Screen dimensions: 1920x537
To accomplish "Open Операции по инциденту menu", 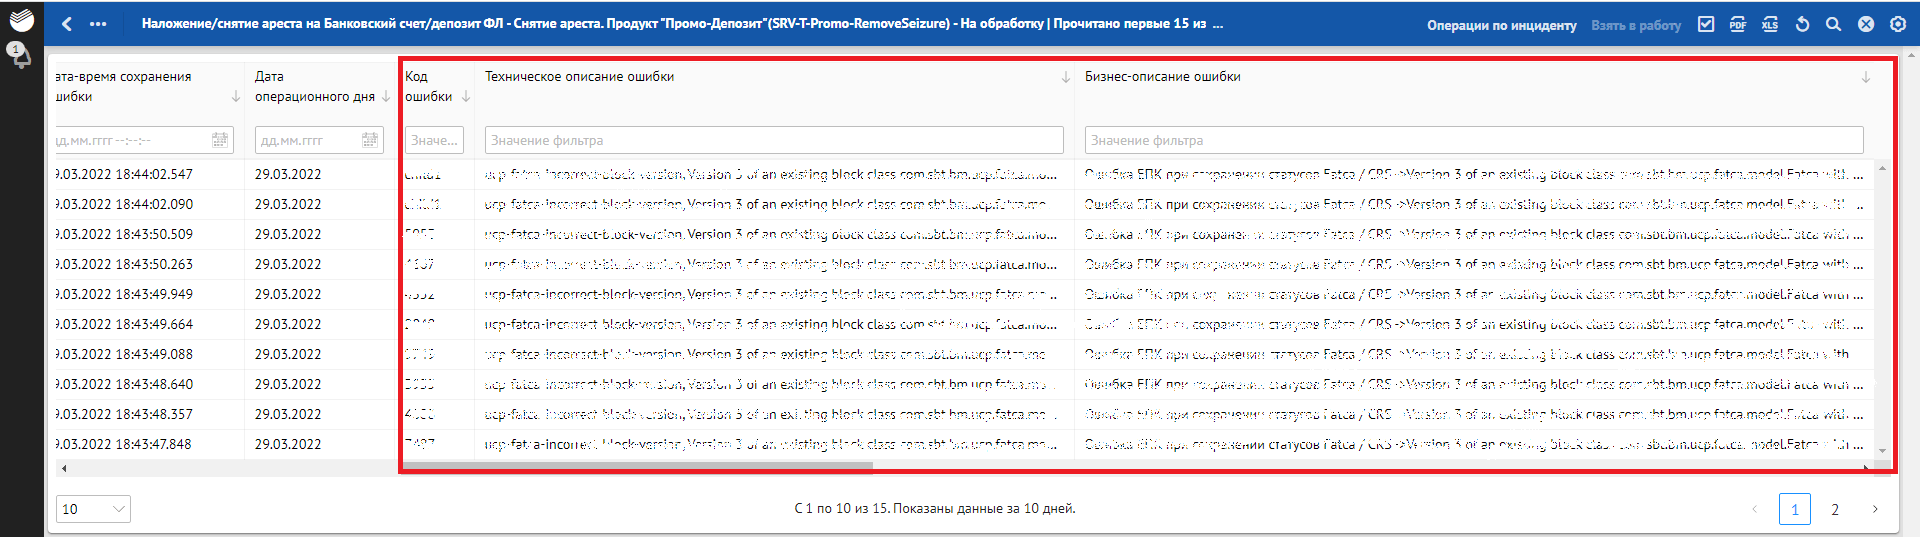I will 1501,25.
